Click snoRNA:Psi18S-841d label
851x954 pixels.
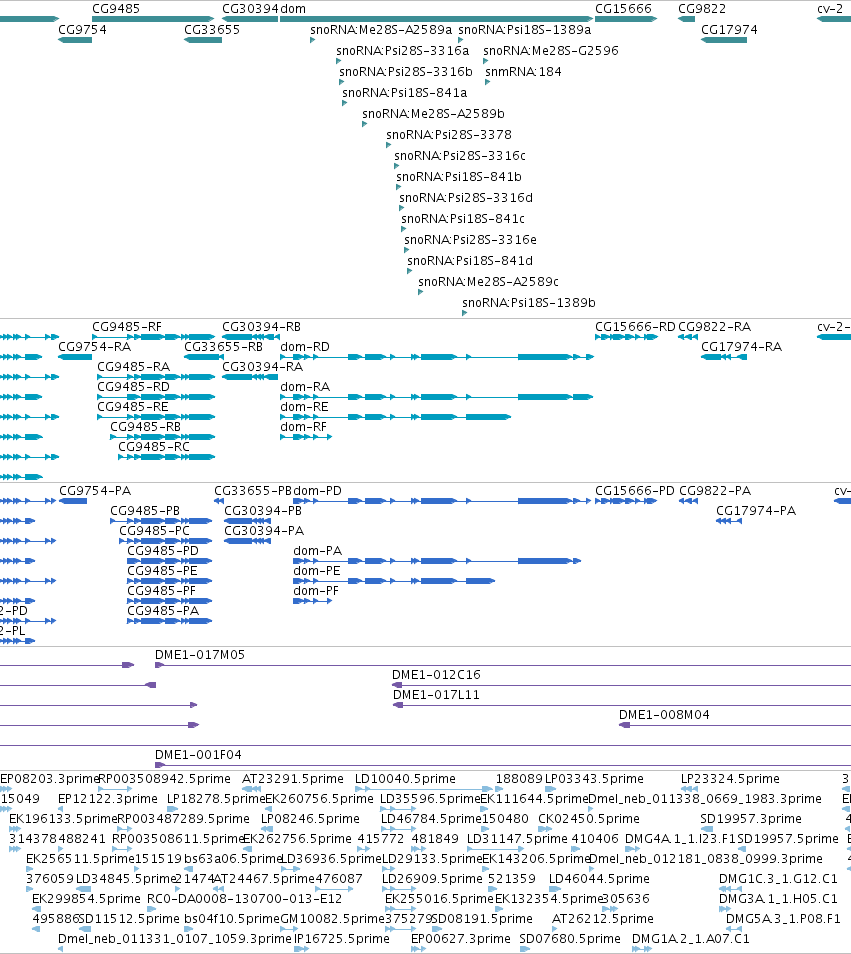click(470, 260)
